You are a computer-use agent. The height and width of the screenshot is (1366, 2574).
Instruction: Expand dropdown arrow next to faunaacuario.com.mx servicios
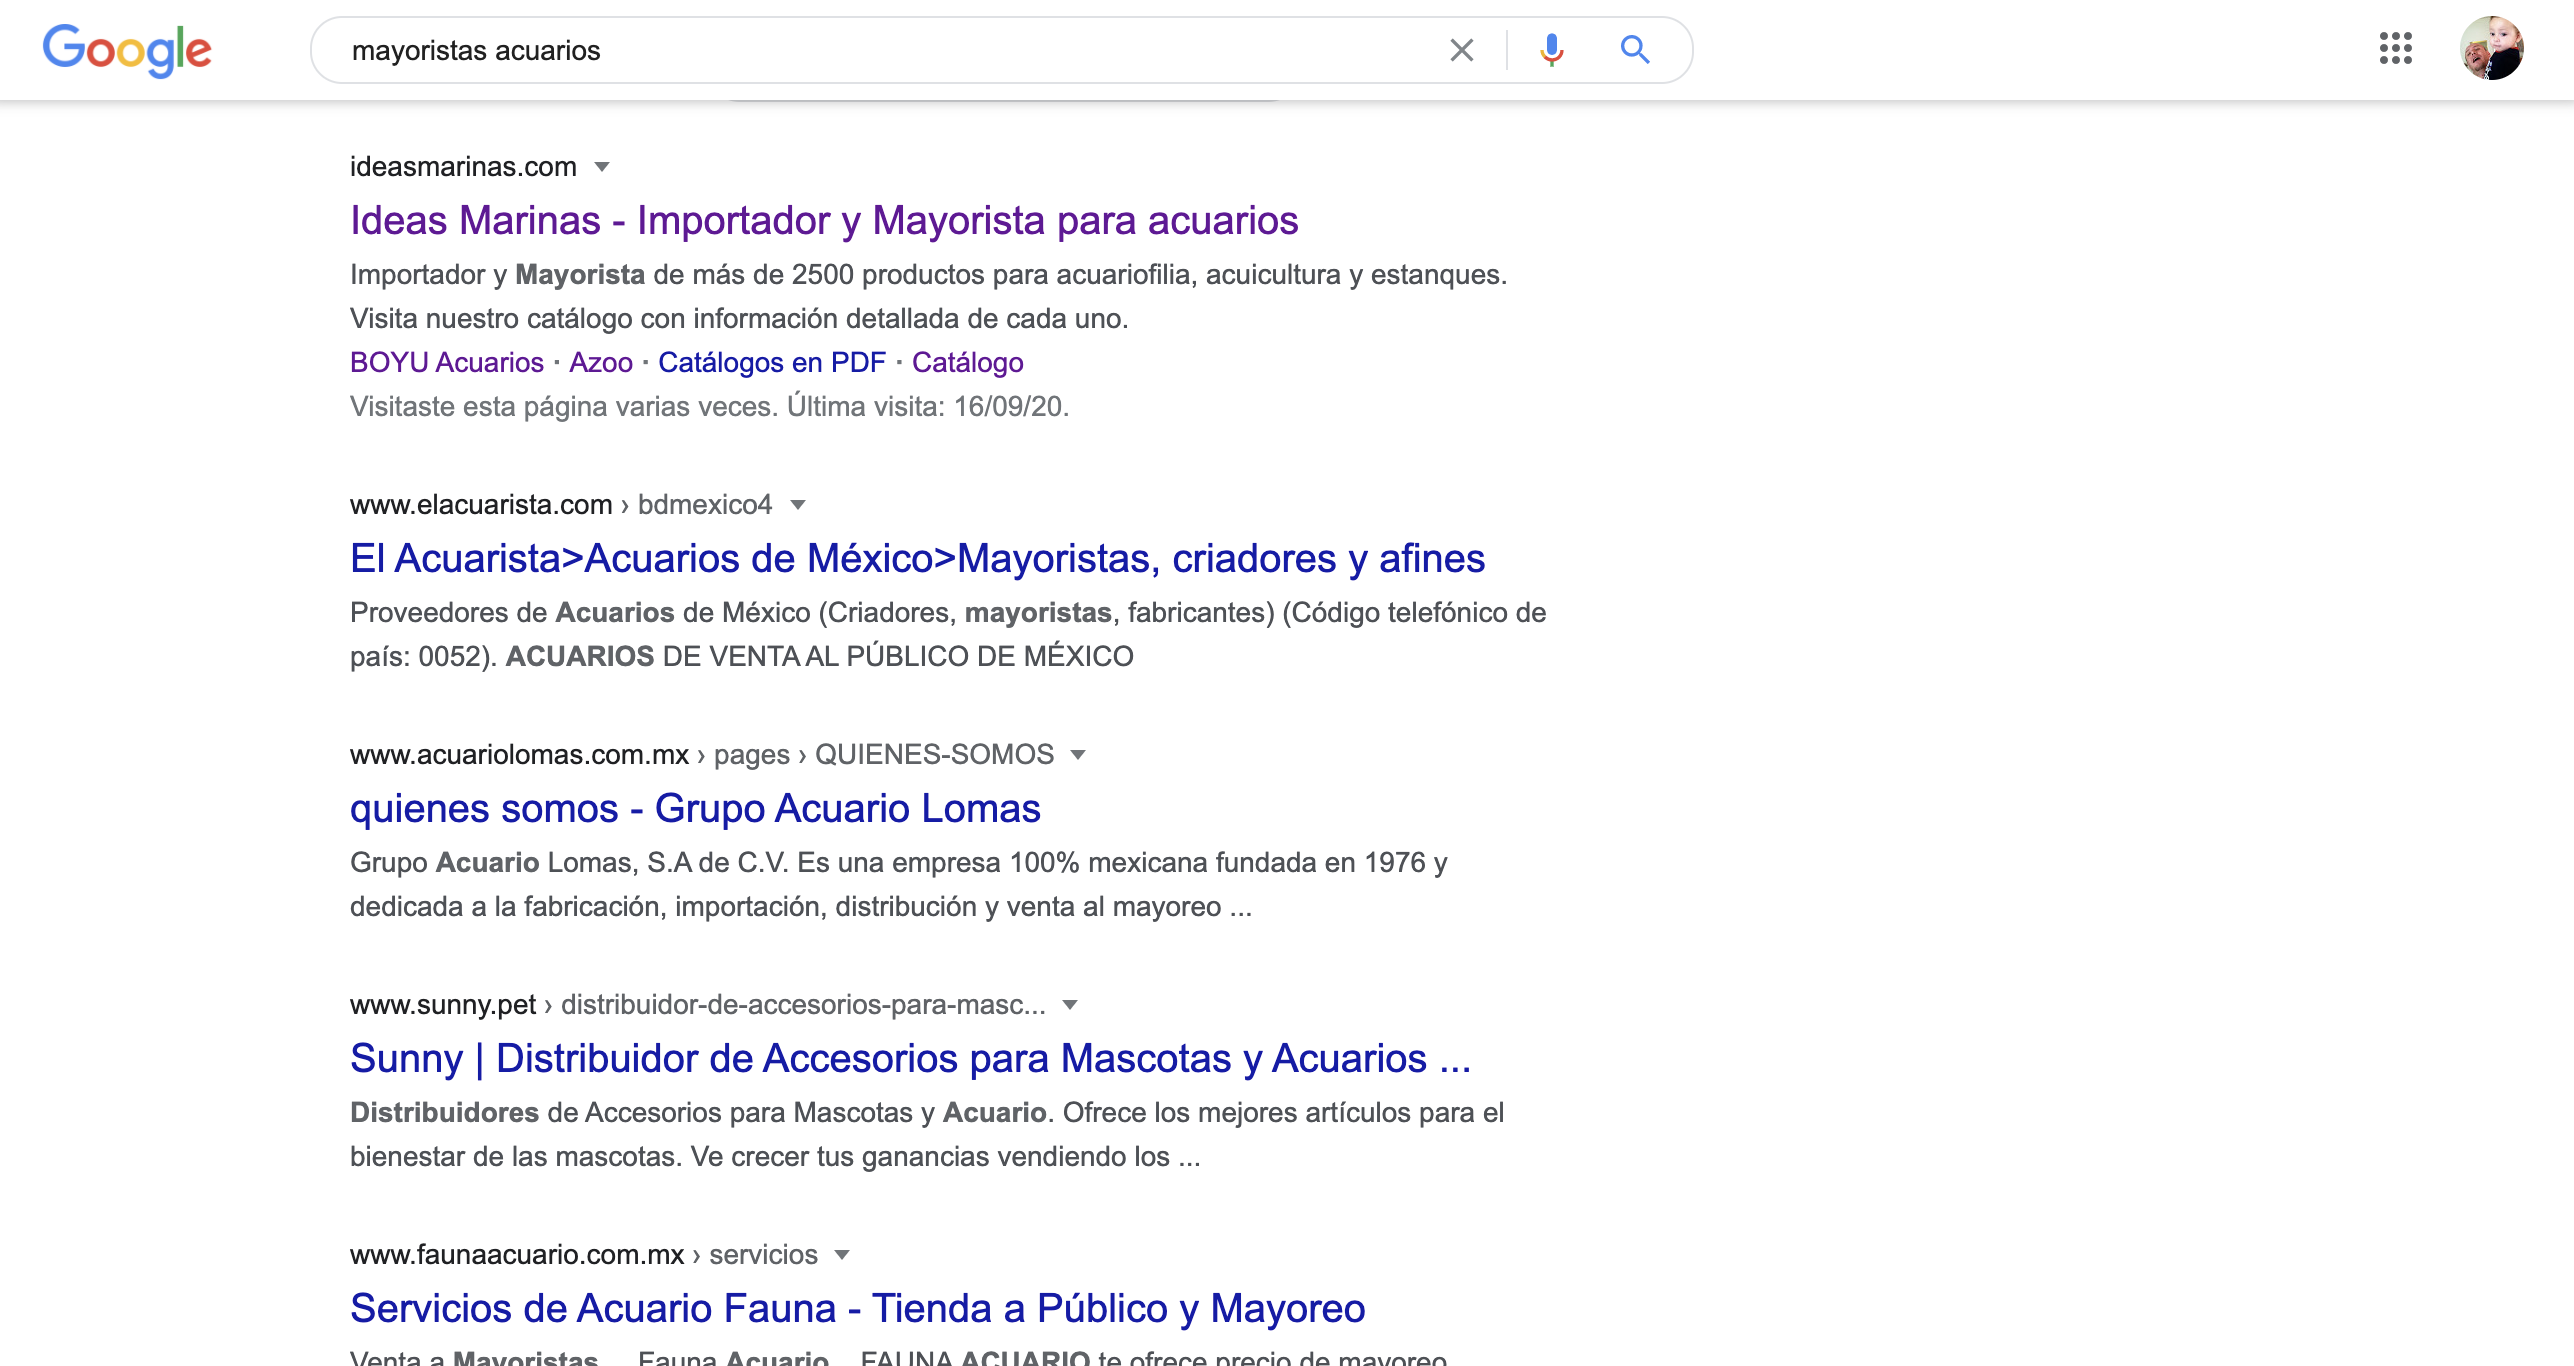[x=842, y=1255]
